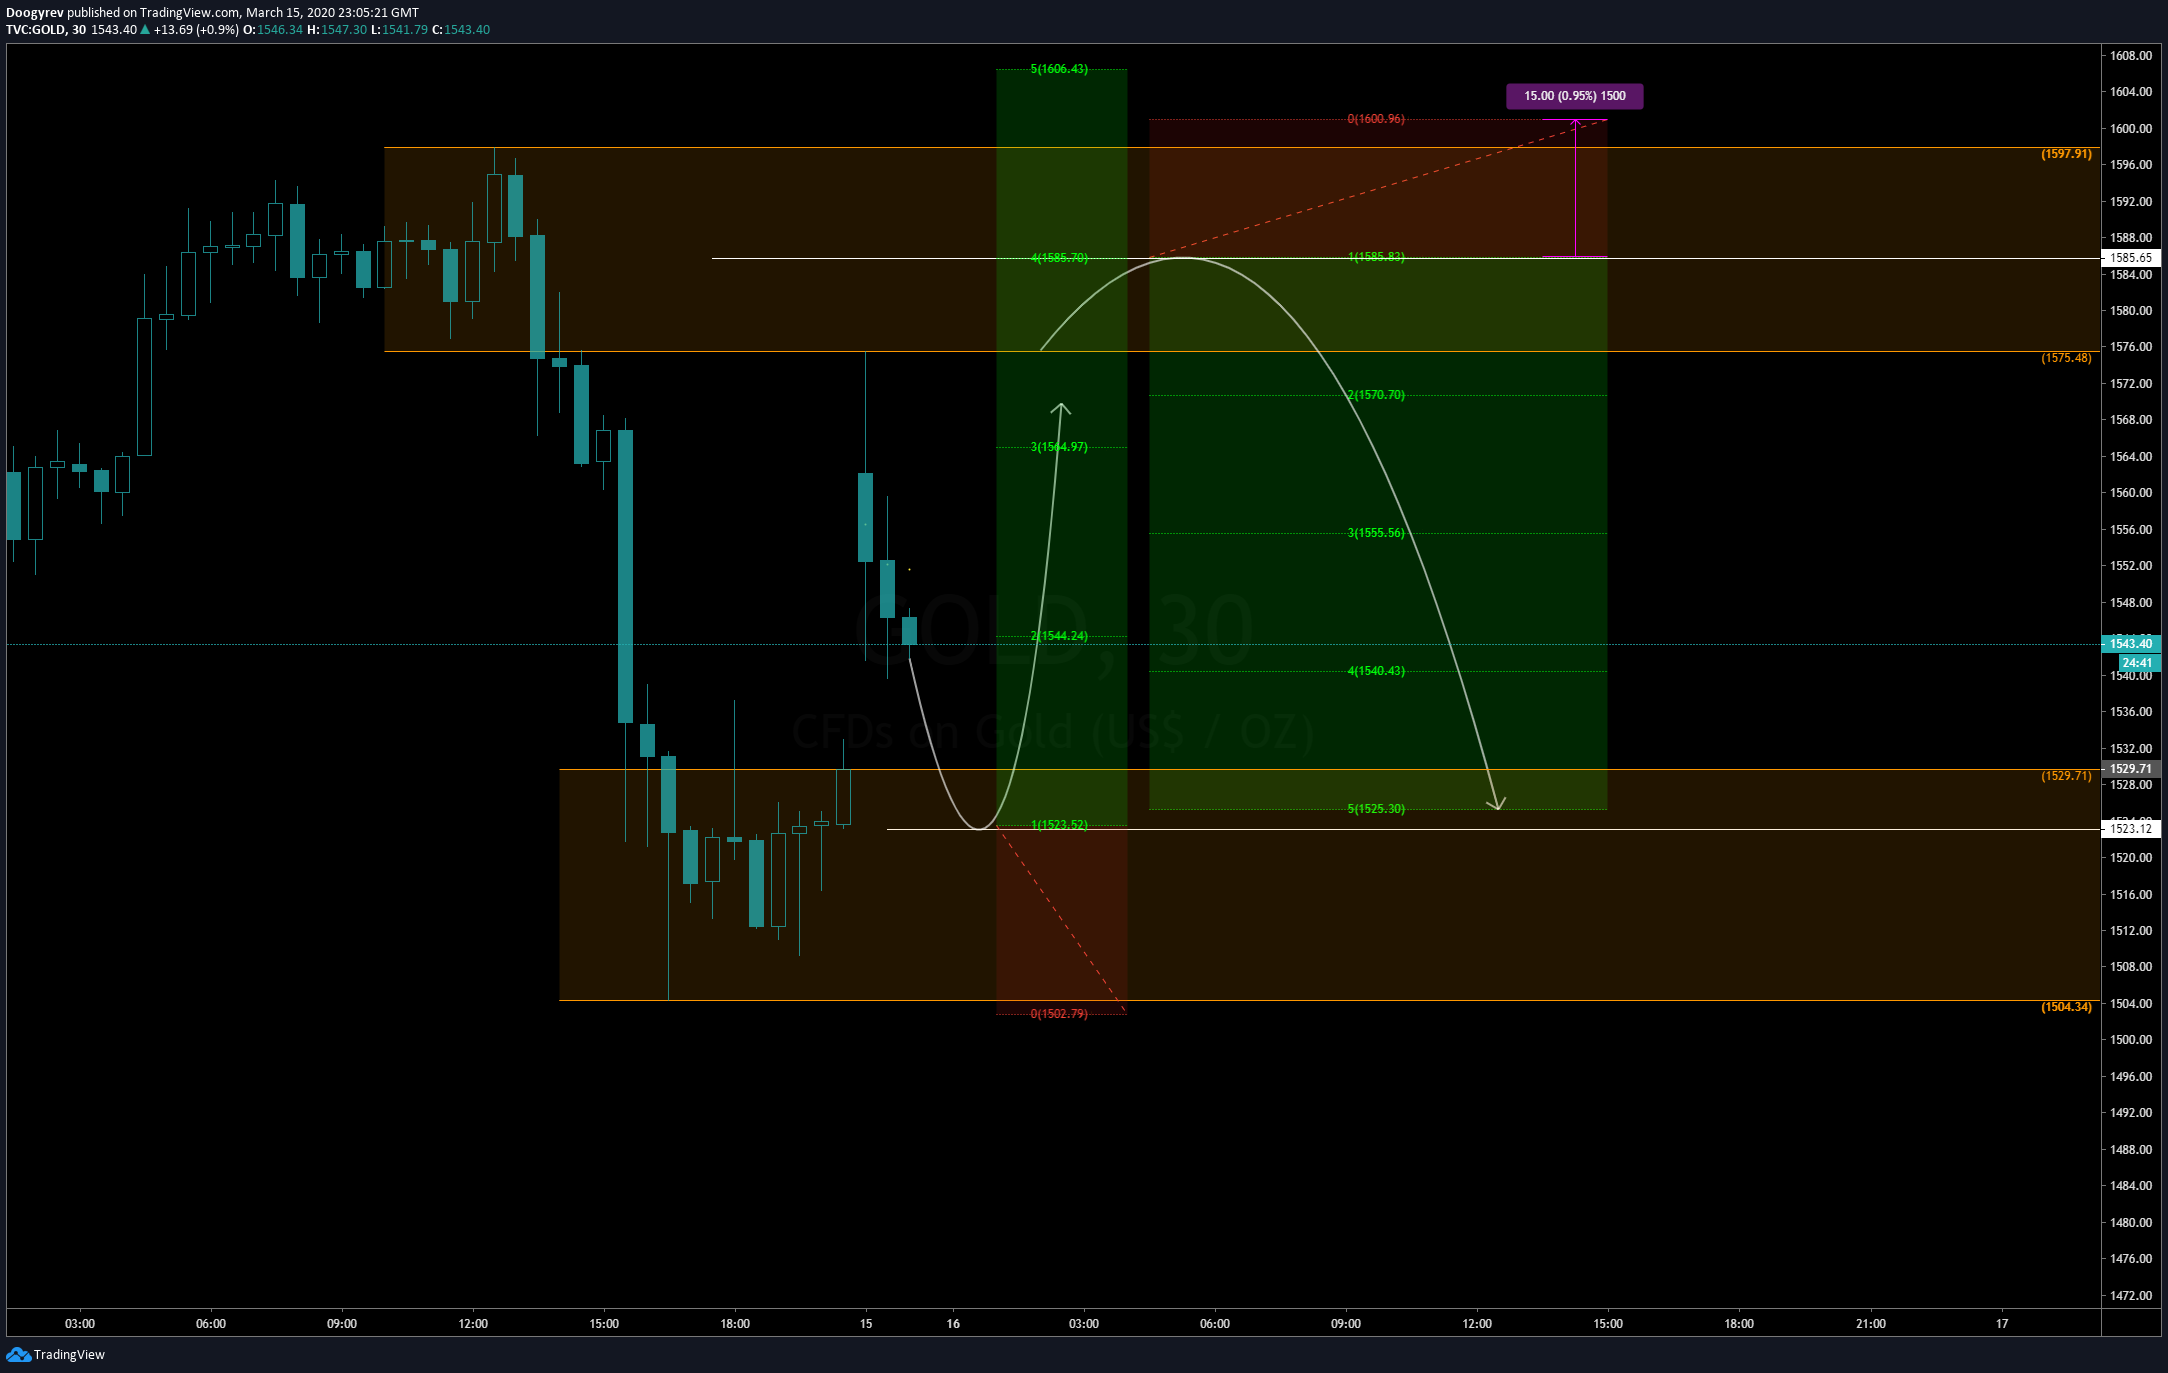Click the Fibonacci label 4(1585.70)

point(1059,258)
